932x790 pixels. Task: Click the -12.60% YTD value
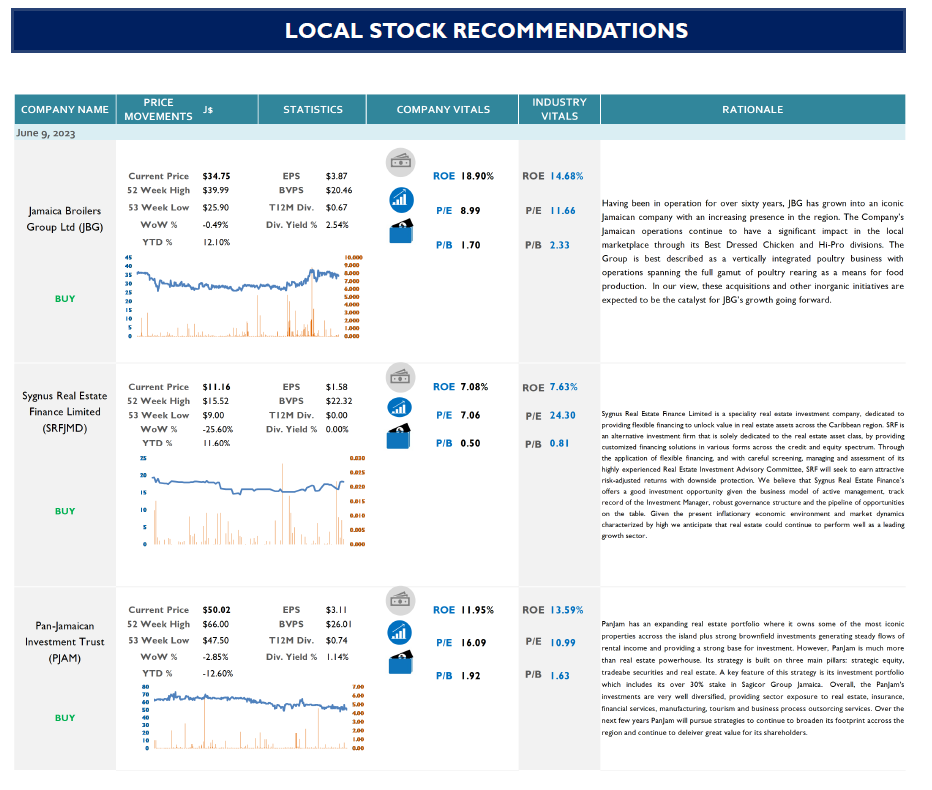[218, 673]
